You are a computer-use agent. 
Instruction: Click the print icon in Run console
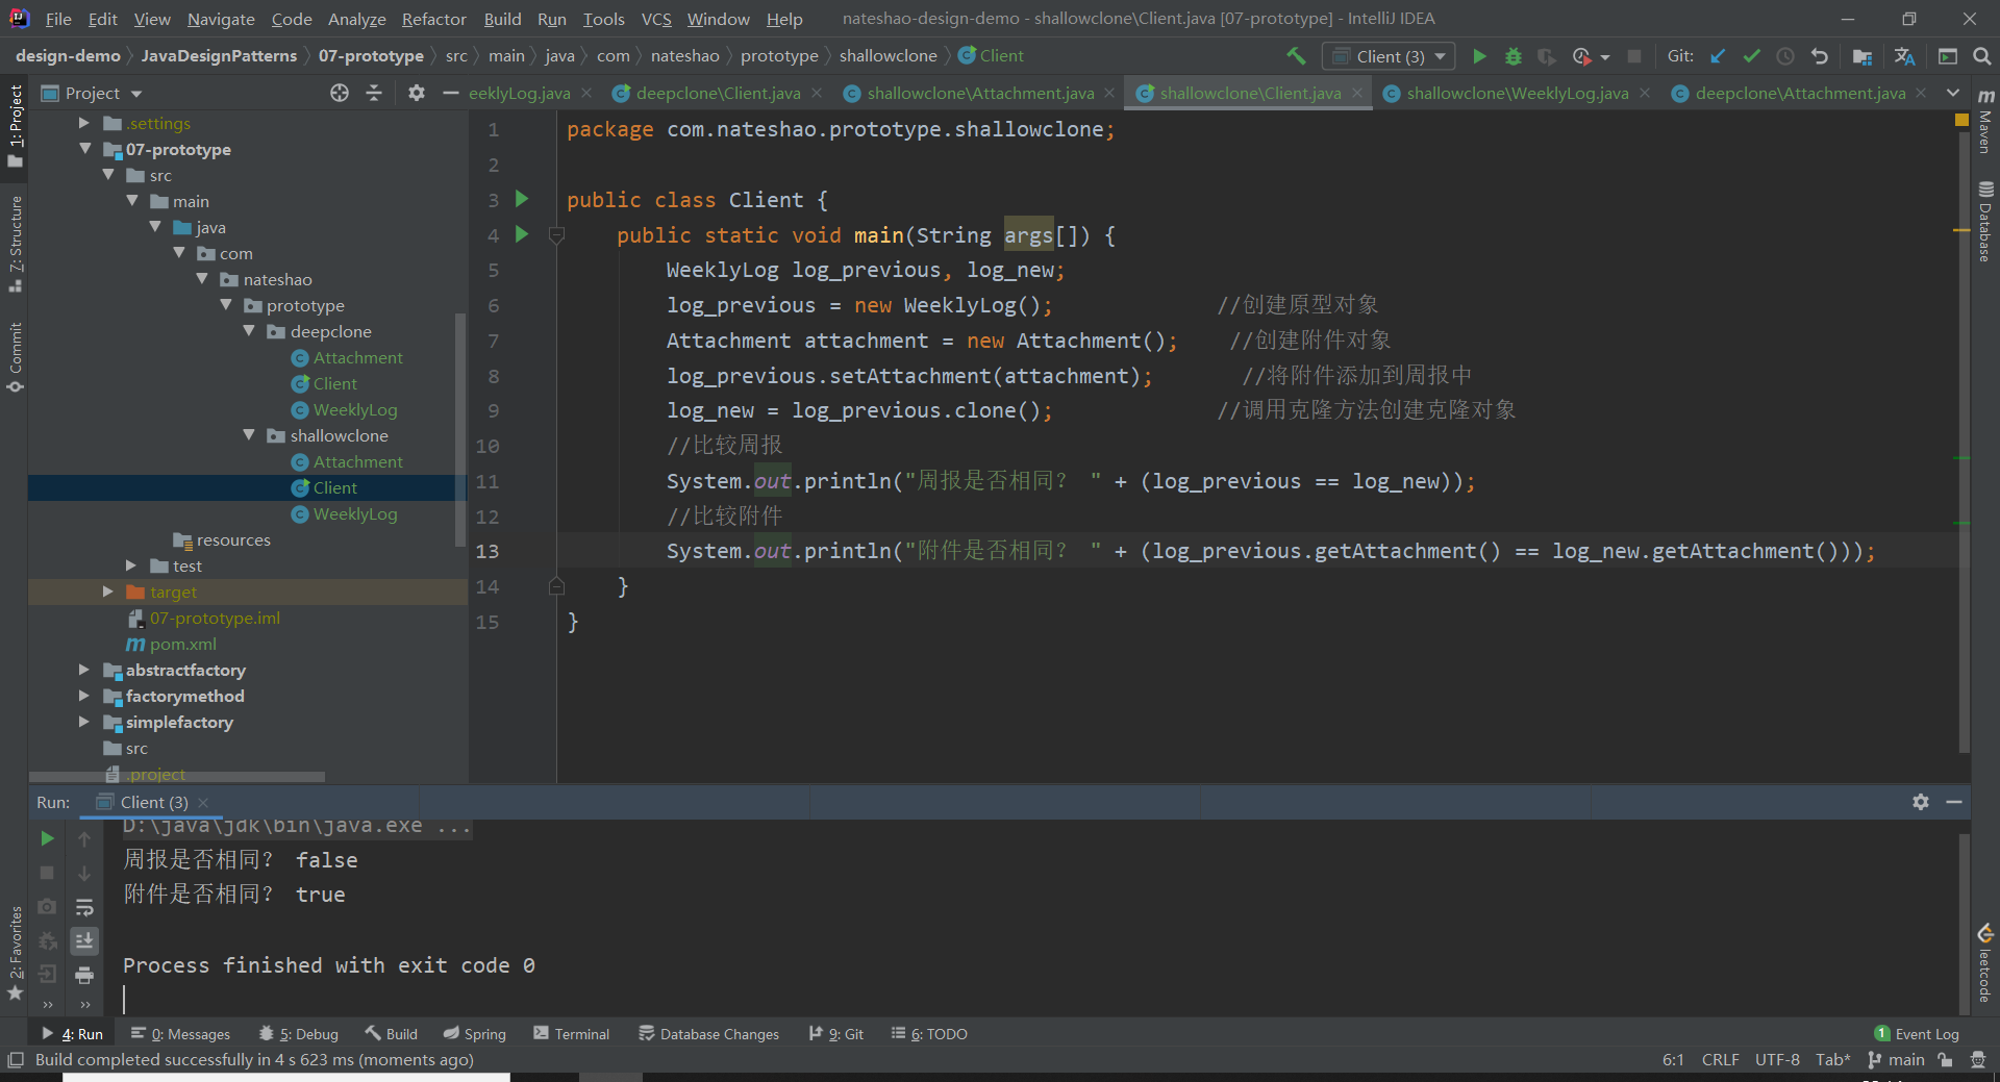click(x=85, y=974)
